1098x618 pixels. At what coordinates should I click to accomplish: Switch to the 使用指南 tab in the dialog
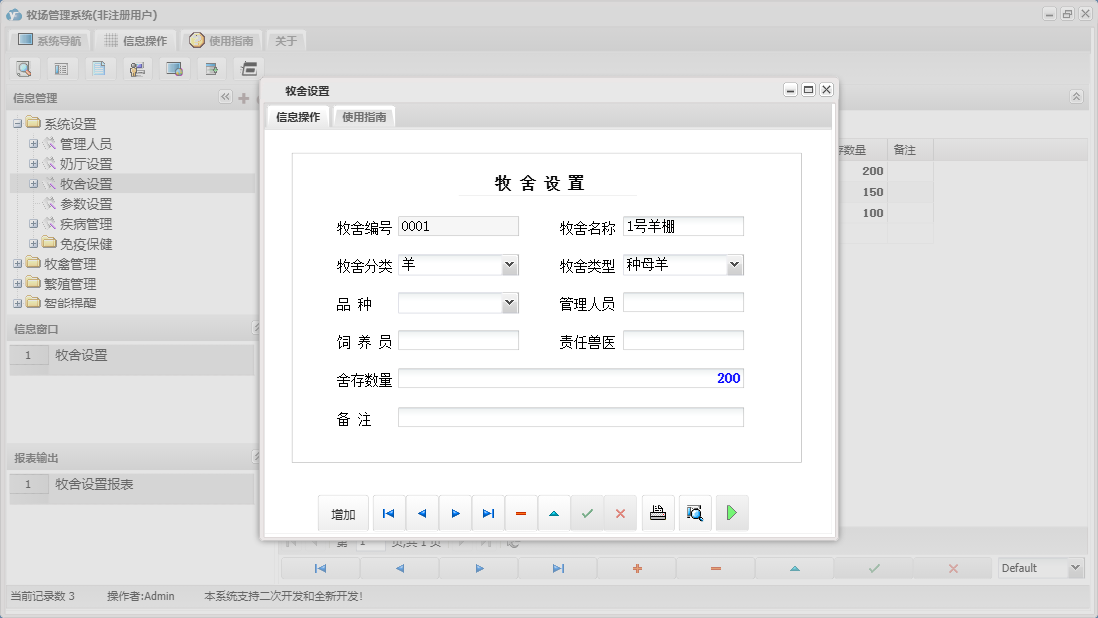click(x=364, y=116)
